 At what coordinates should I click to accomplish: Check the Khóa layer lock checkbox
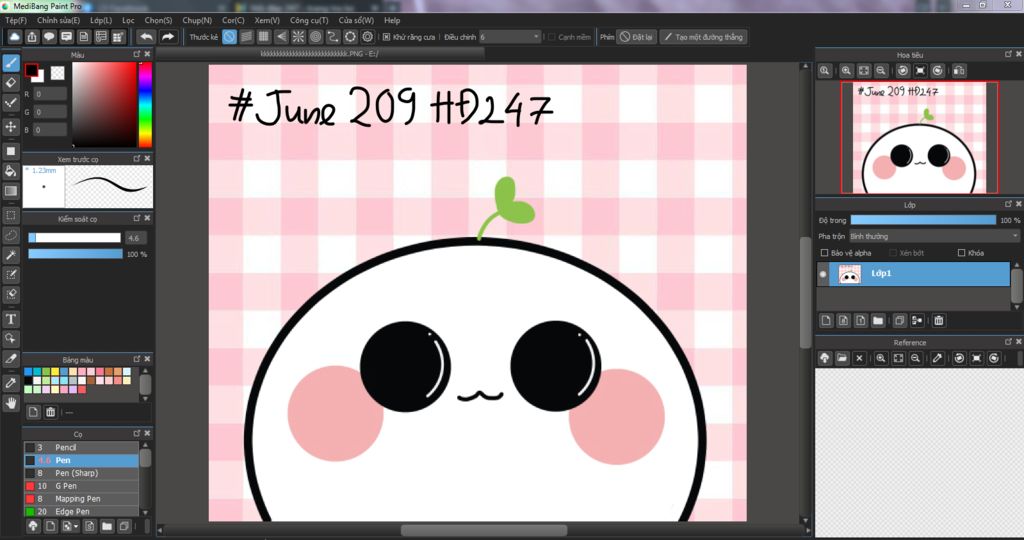961,253
